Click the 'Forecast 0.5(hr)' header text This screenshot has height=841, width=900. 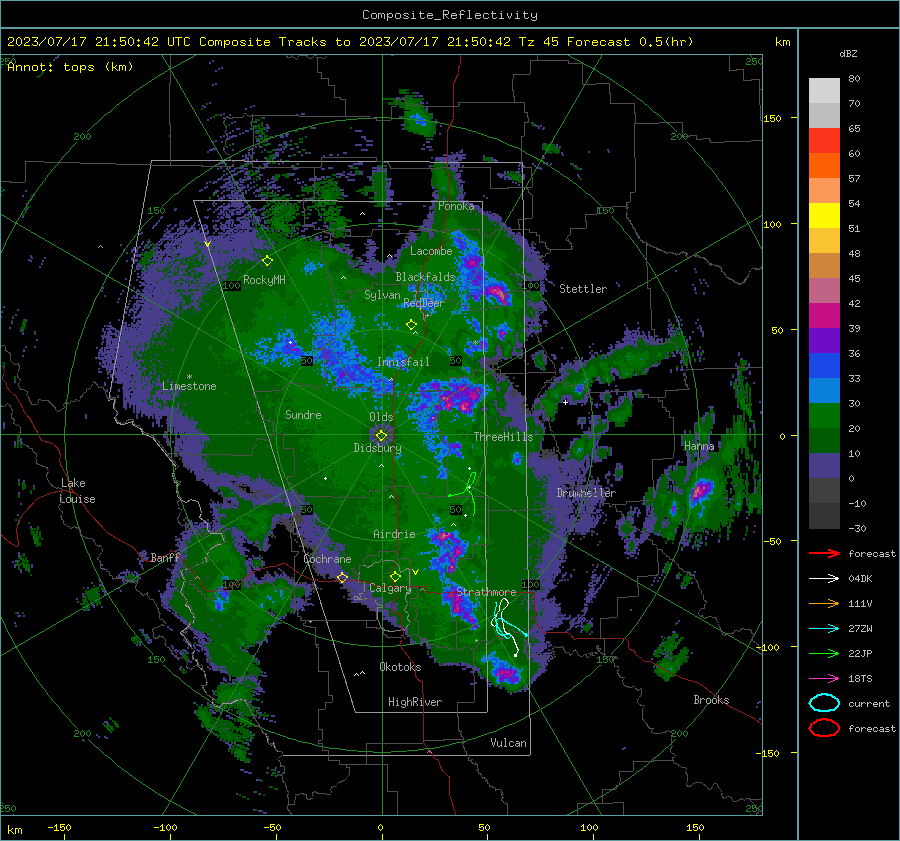pyautogui.click(x=630, y=42)
